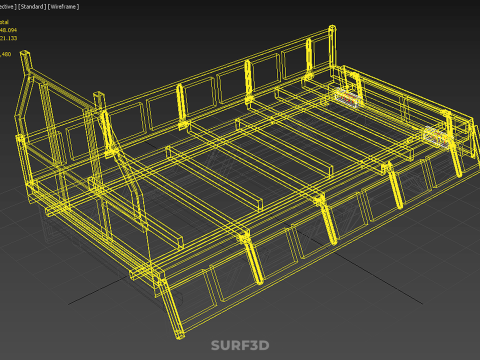The height and width of the screenshot is (360, 480).
Task: Click the statistics value ending in 21.133
Action: pos(8,38)
